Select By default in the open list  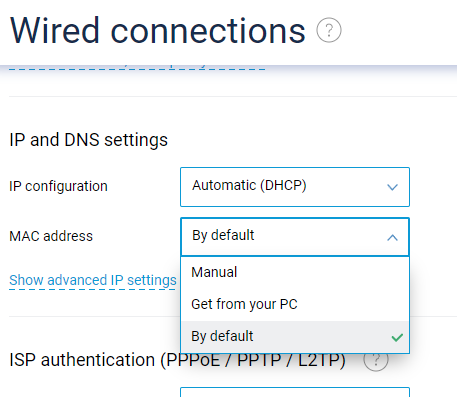[295, 336]
